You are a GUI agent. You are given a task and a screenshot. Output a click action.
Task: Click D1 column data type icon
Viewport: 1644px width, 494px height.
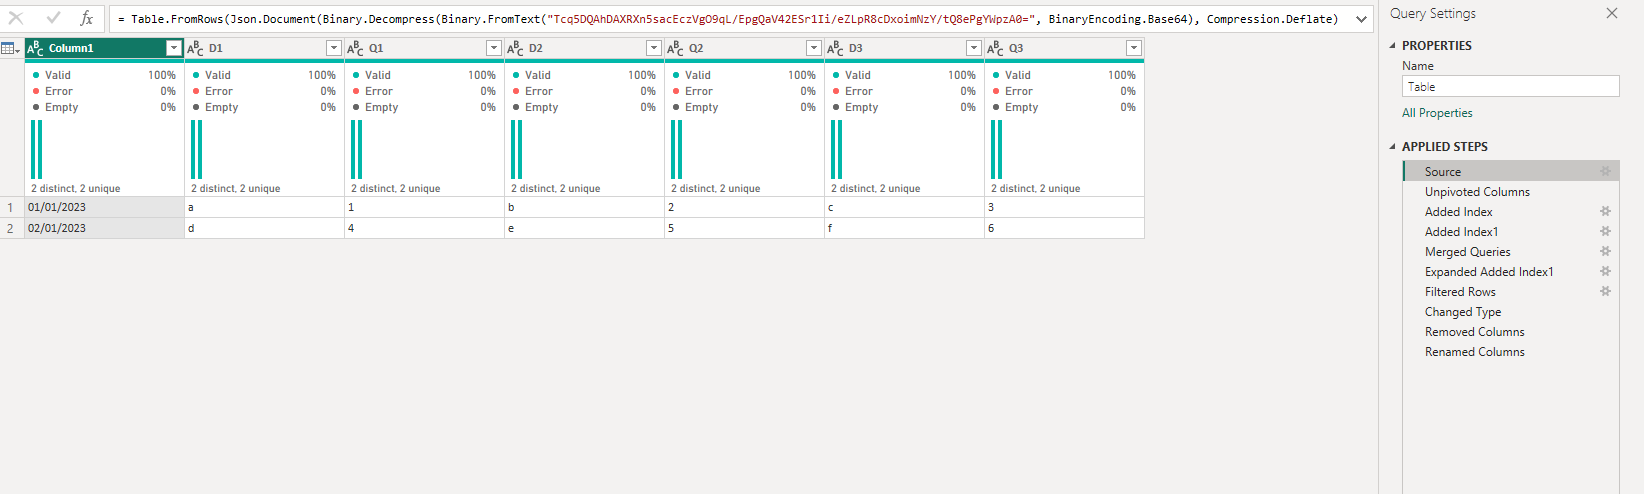(x=195, y=48)
